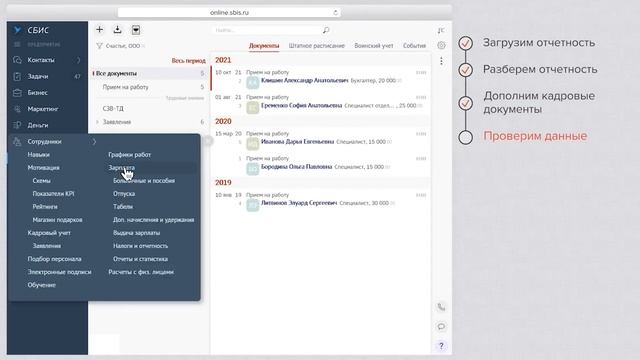Select Больничные и пособия menu item

[144, 181]
